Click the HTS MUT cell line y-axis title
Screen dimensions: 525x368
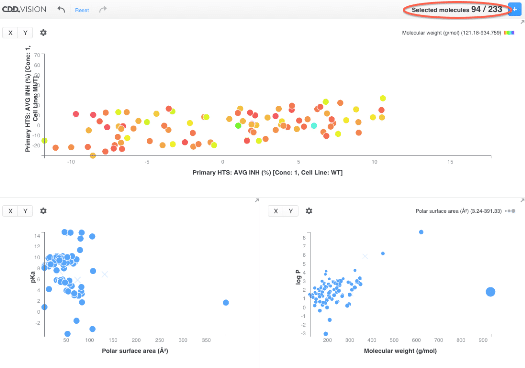(x=31, y=99)
